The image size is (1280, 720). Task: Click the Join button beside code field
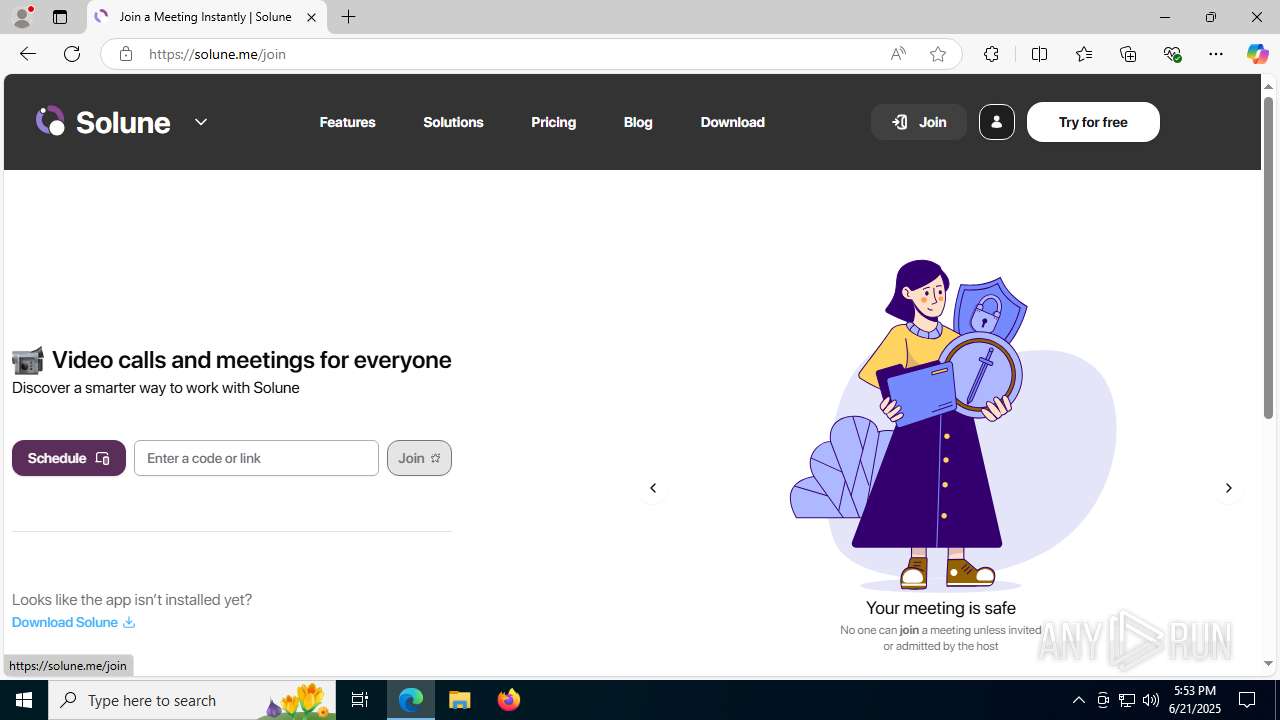419,458
